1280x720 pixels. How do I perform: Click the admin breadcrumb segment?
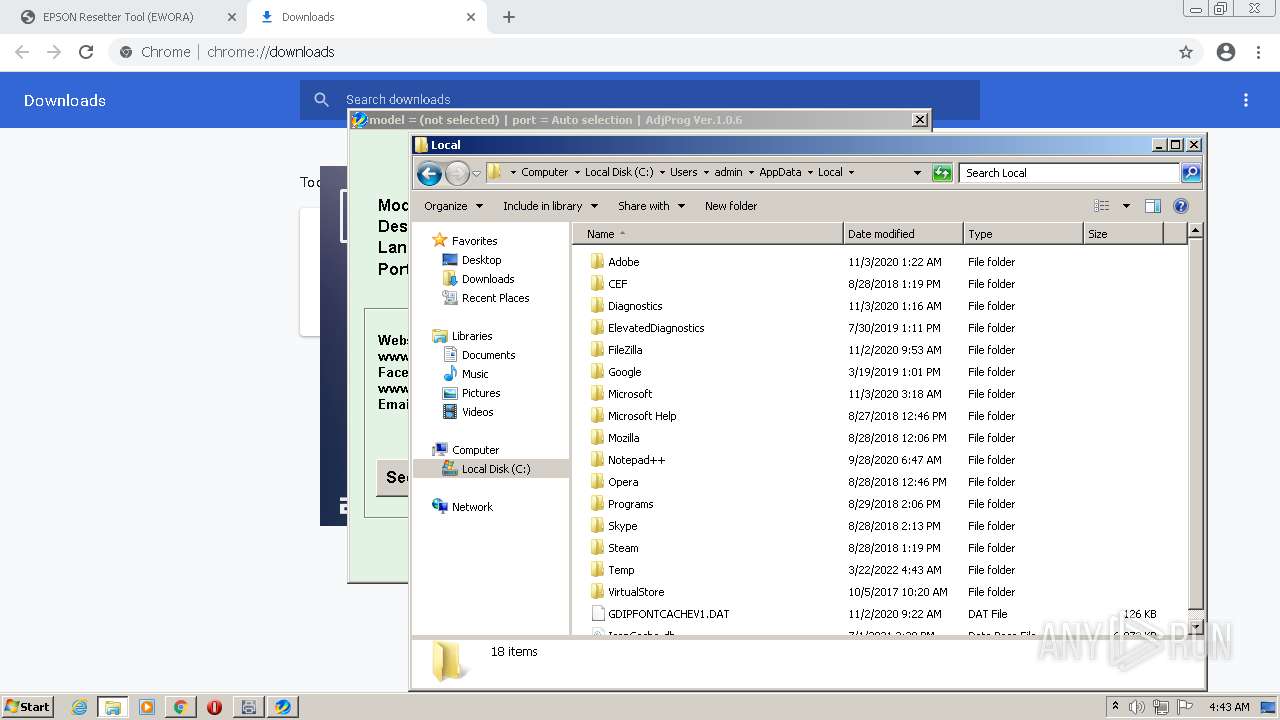(x=728, y=172)
